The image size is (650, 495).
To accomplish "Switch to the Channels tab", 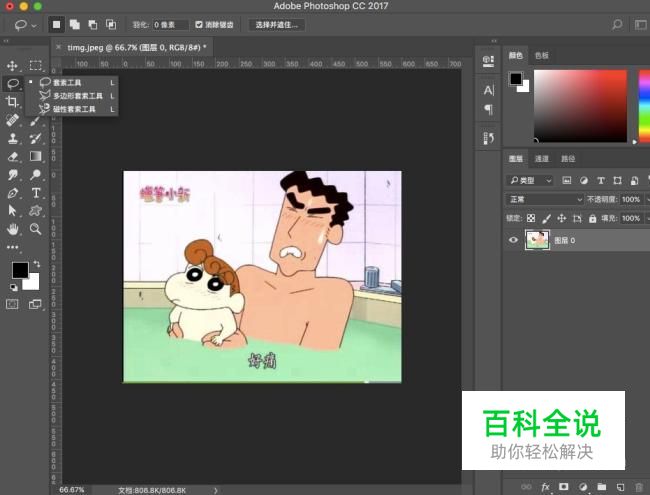I will click(541, 158).
